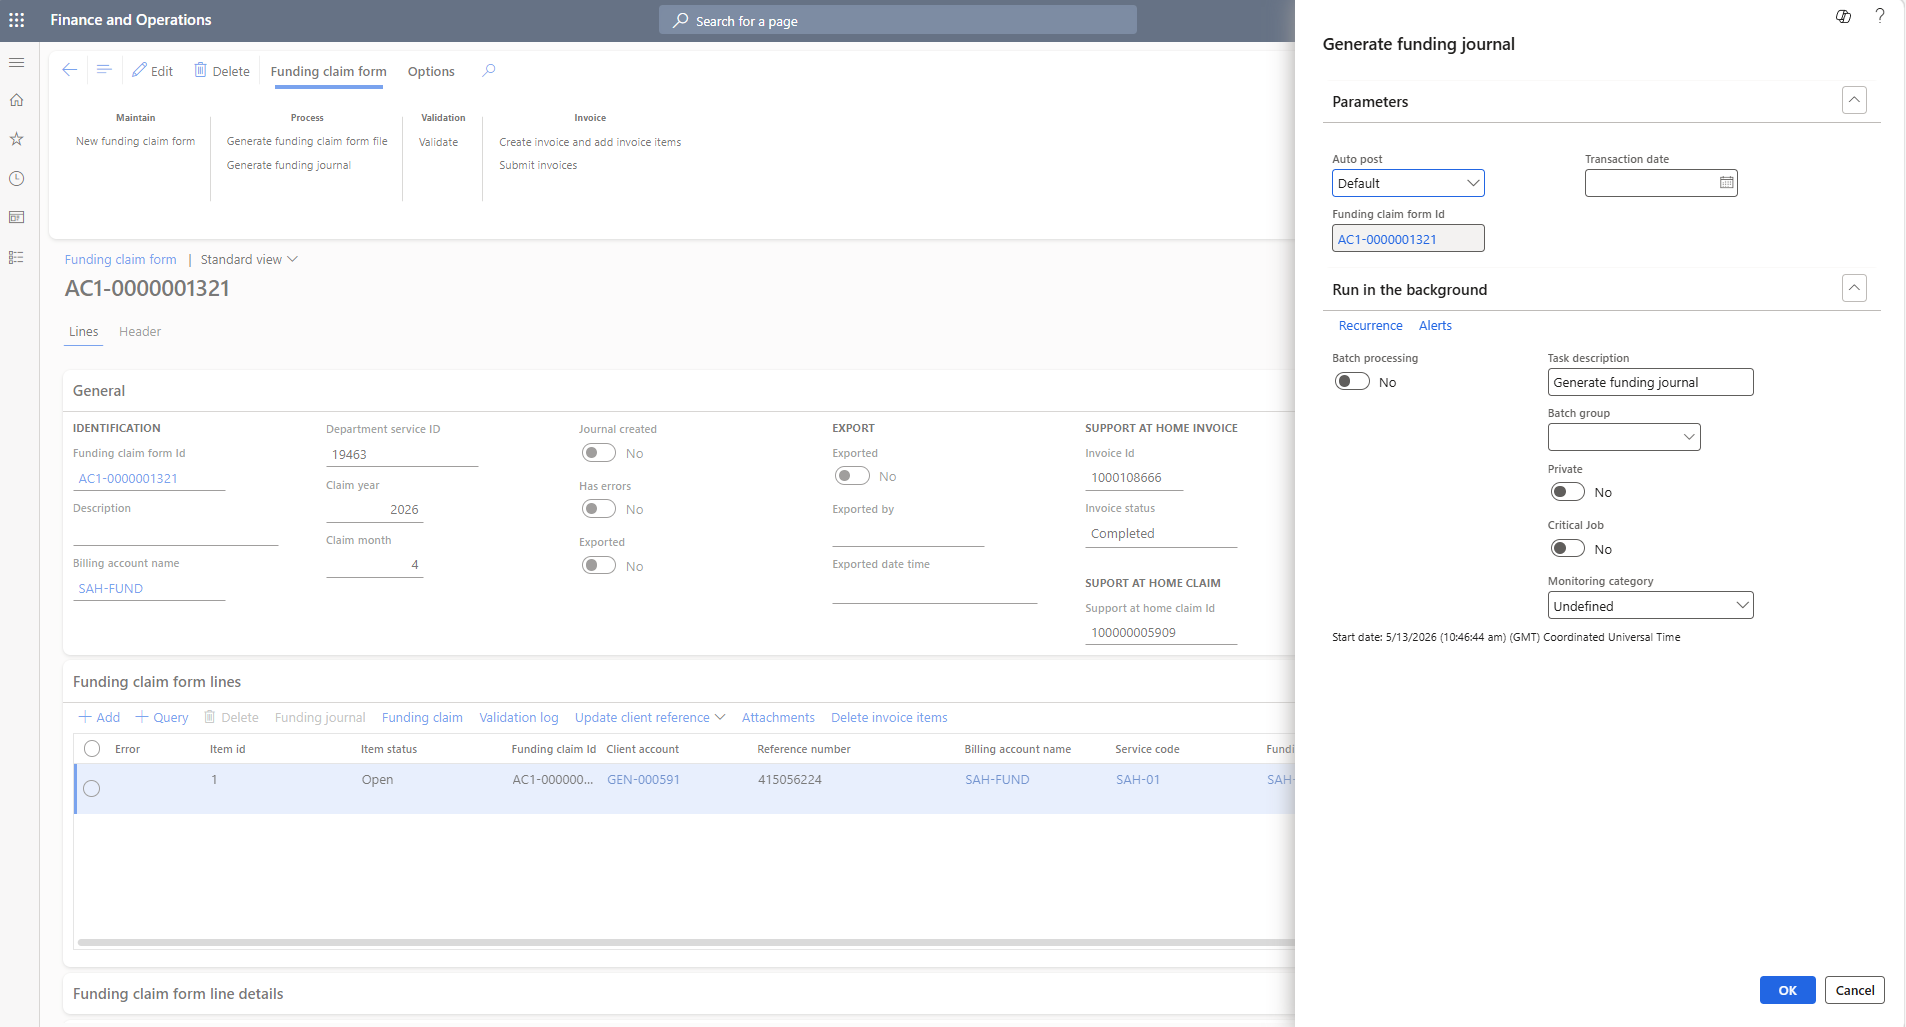Click the help question mark icon

pos(1880,16)
